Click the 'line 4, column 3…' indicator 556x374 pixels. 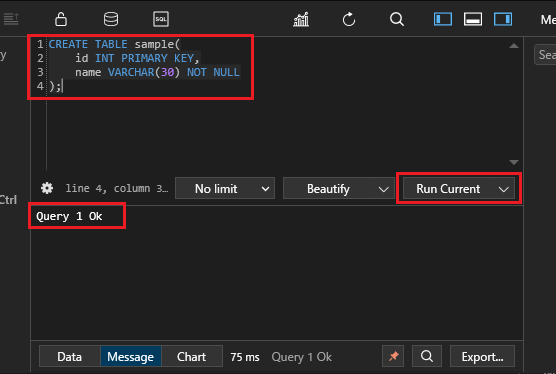point(117,188)
